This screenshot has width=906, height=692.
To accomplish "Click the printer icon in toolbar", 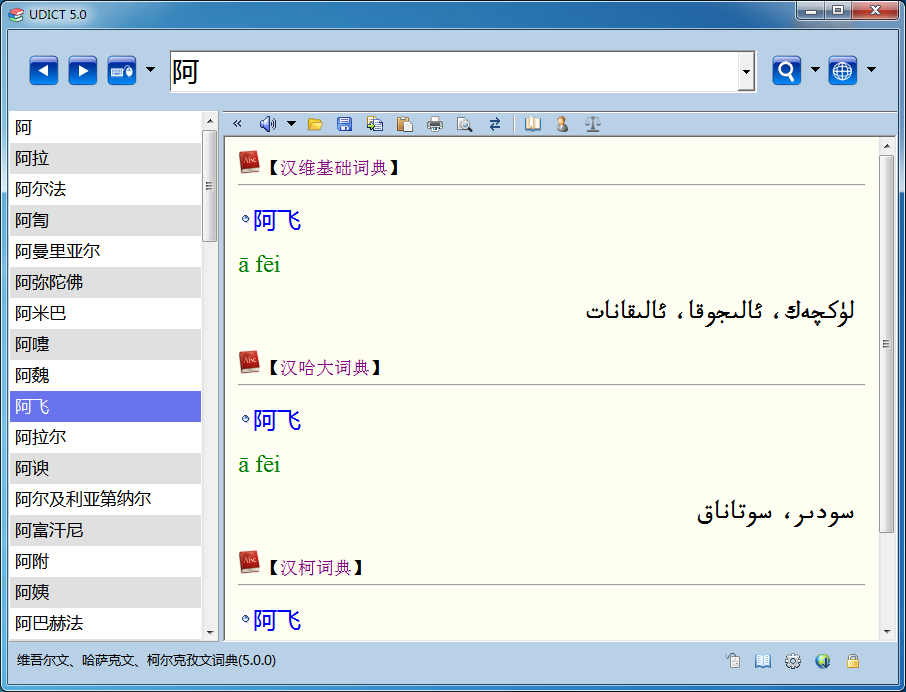I will tap(435, 124).
